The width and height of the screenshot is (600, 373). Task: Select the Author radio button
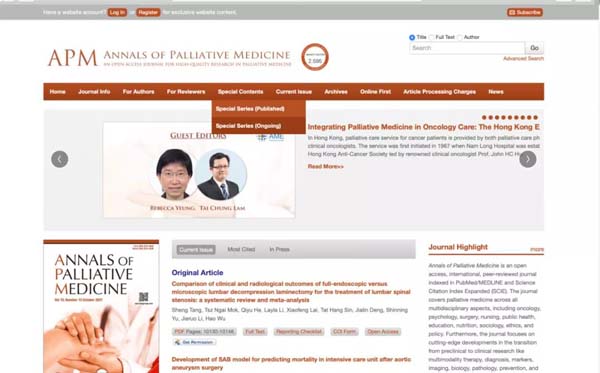coord(460,37)
